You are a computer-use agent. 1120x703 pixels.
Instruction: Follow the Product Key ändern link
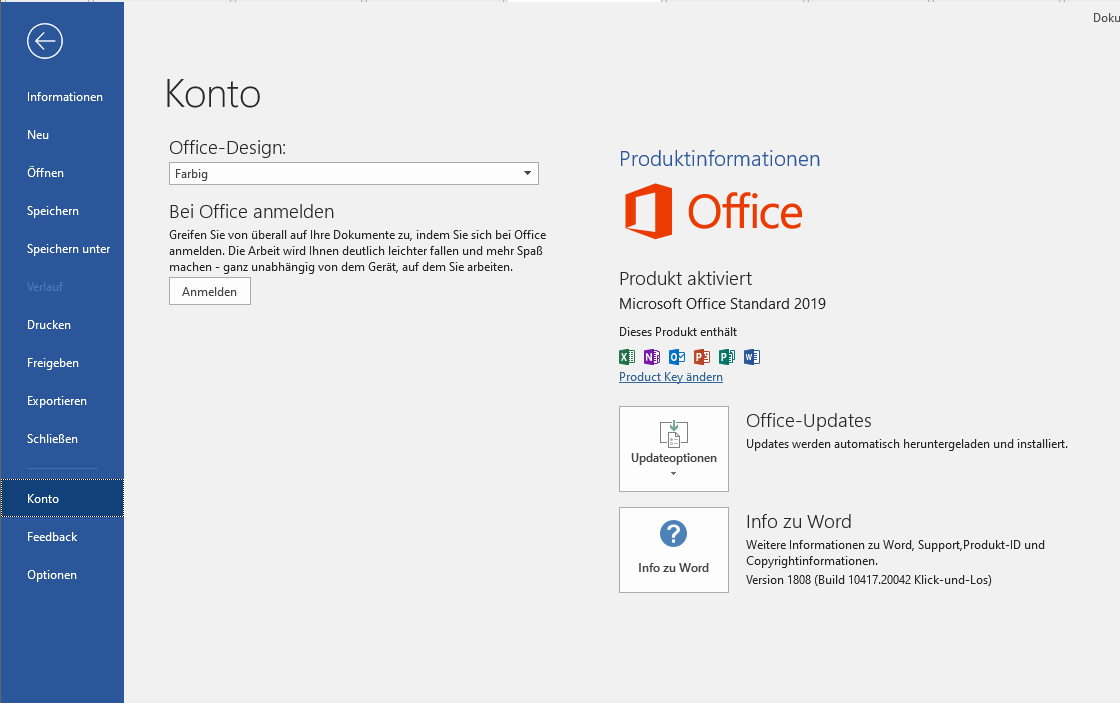(x=670, y=377)
